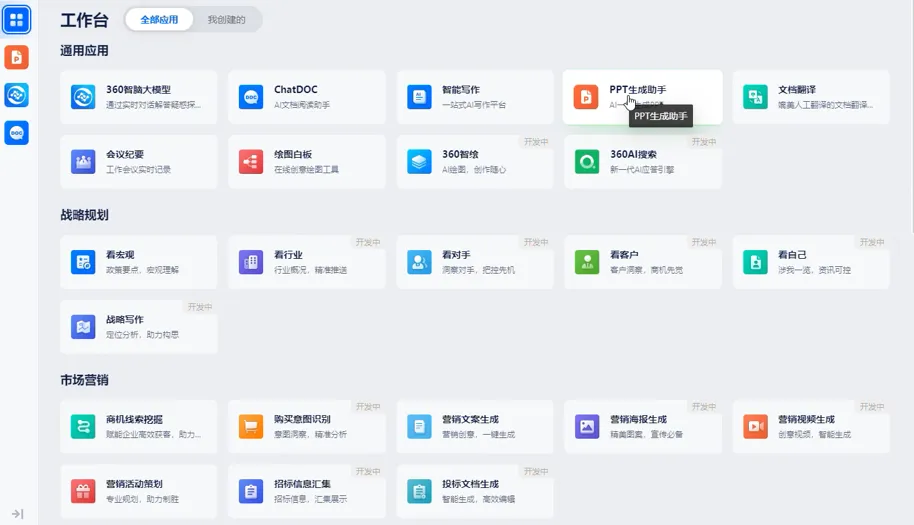Image resolution: width=914 pixels, height=525 pixels.
Task: Click the 绘图白板 app icon
Action: coord(251,161)
